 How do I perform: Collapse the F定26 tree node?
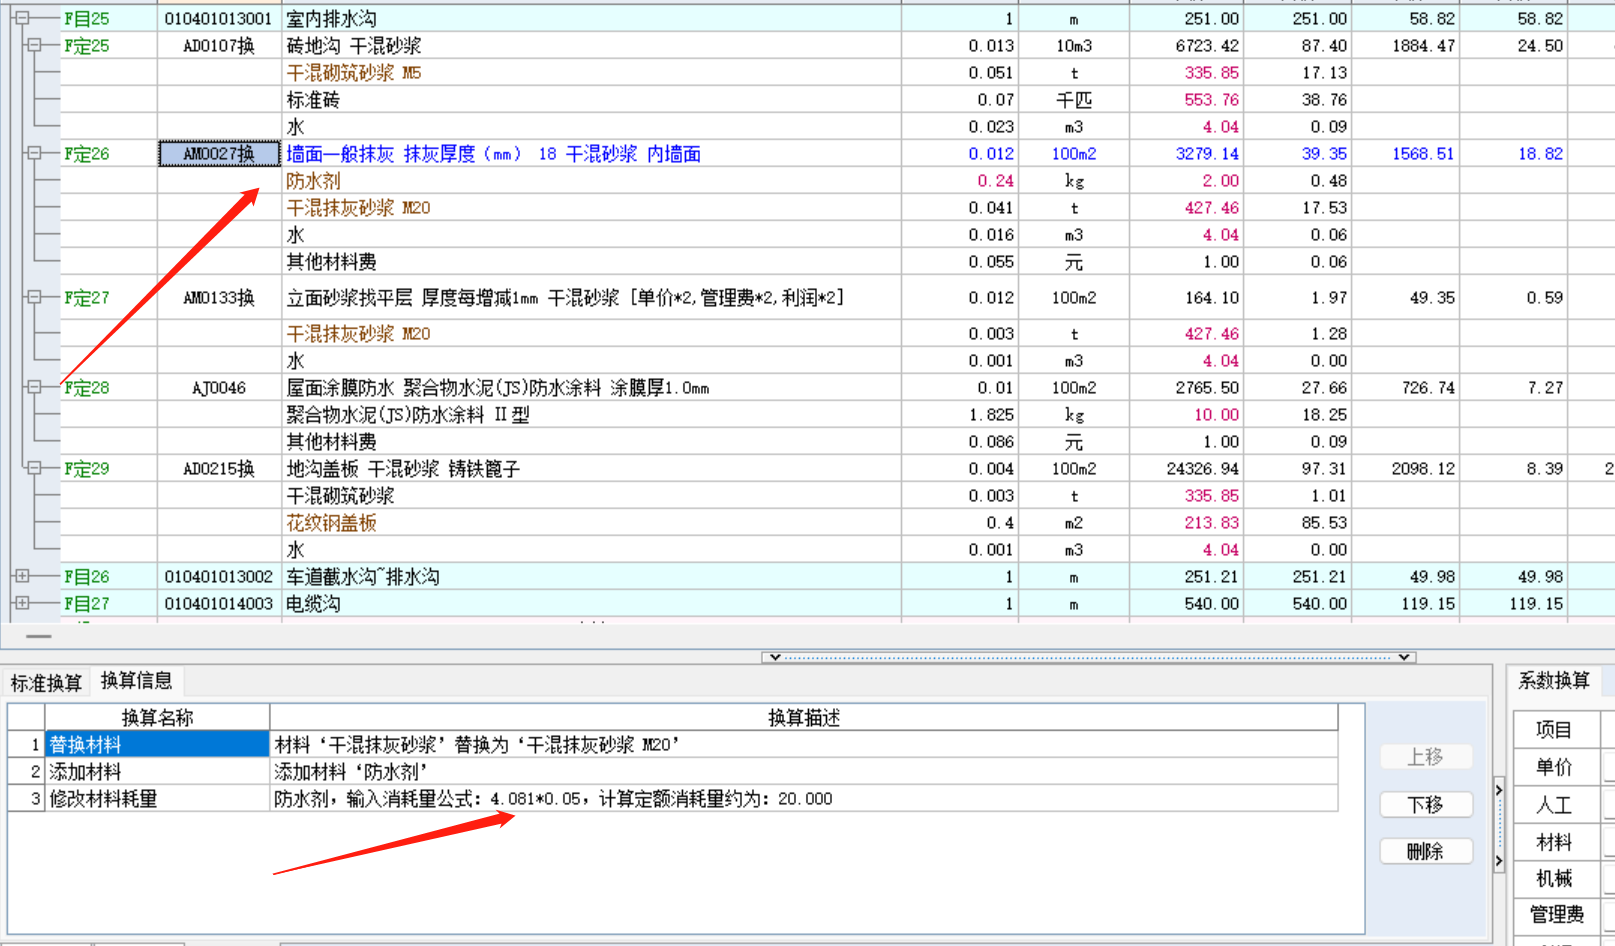34,153
